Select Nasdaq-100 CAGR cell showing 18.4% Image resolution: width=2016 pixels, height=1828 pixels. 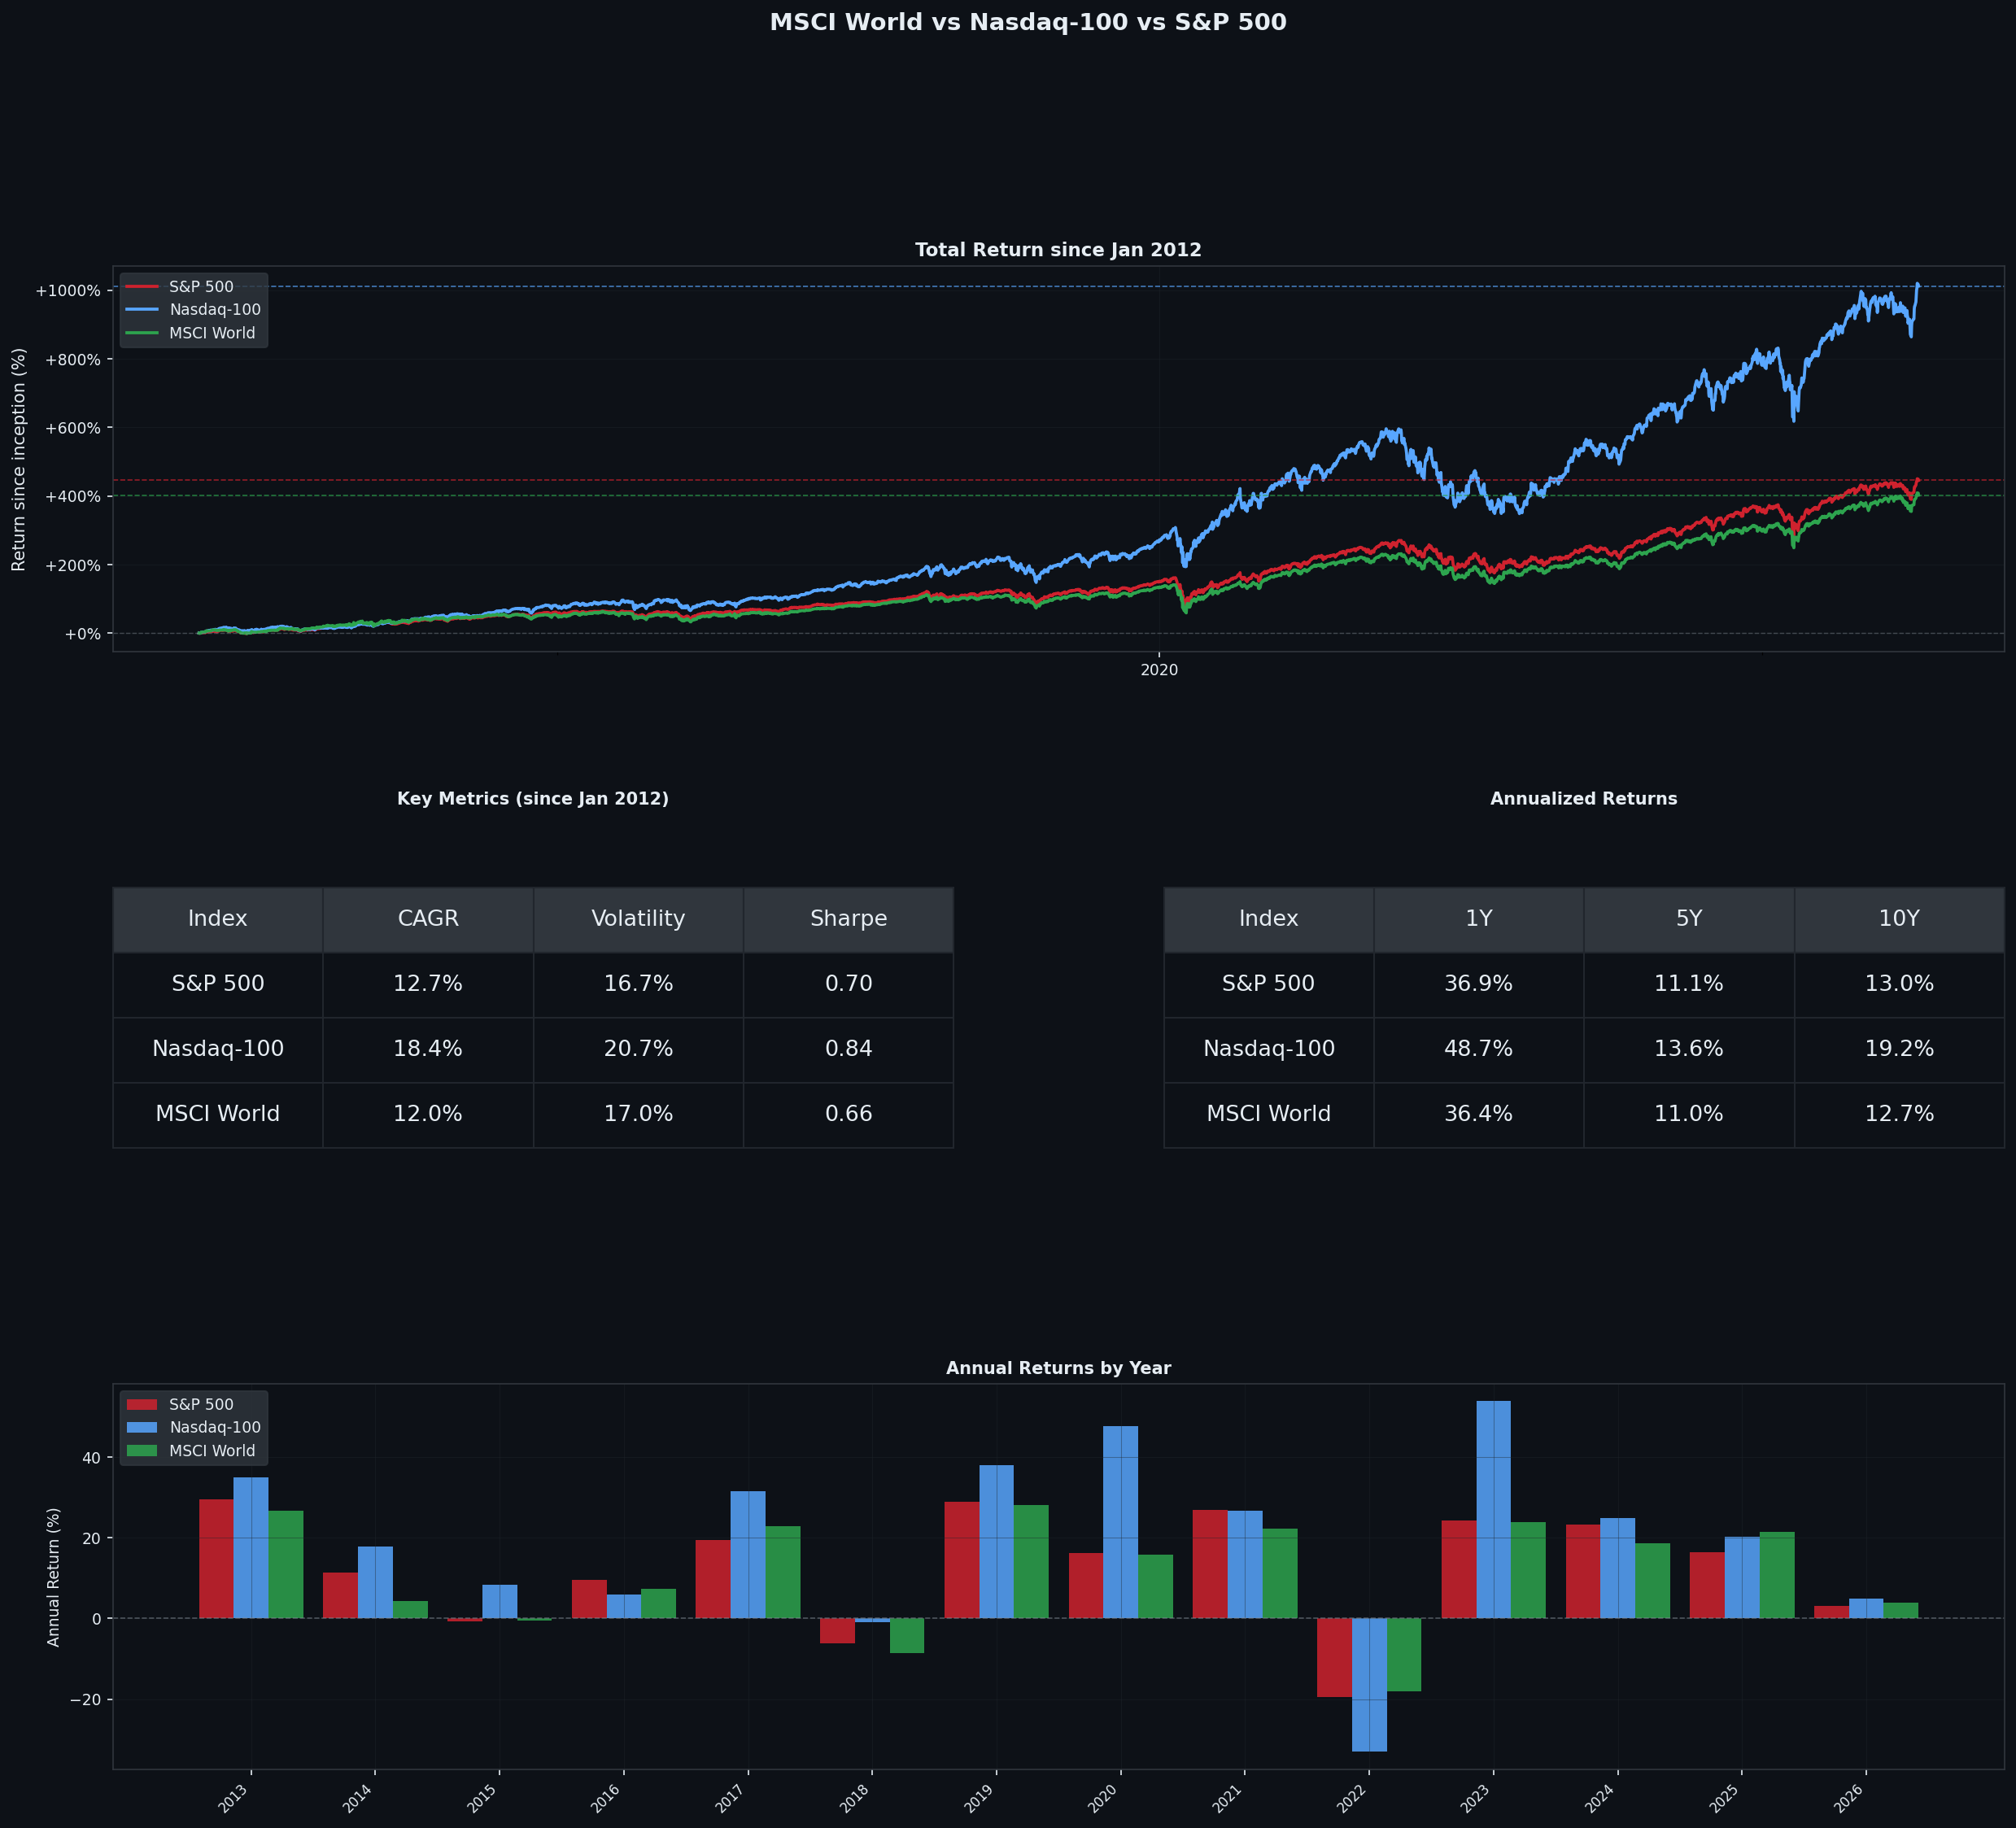428,1049
